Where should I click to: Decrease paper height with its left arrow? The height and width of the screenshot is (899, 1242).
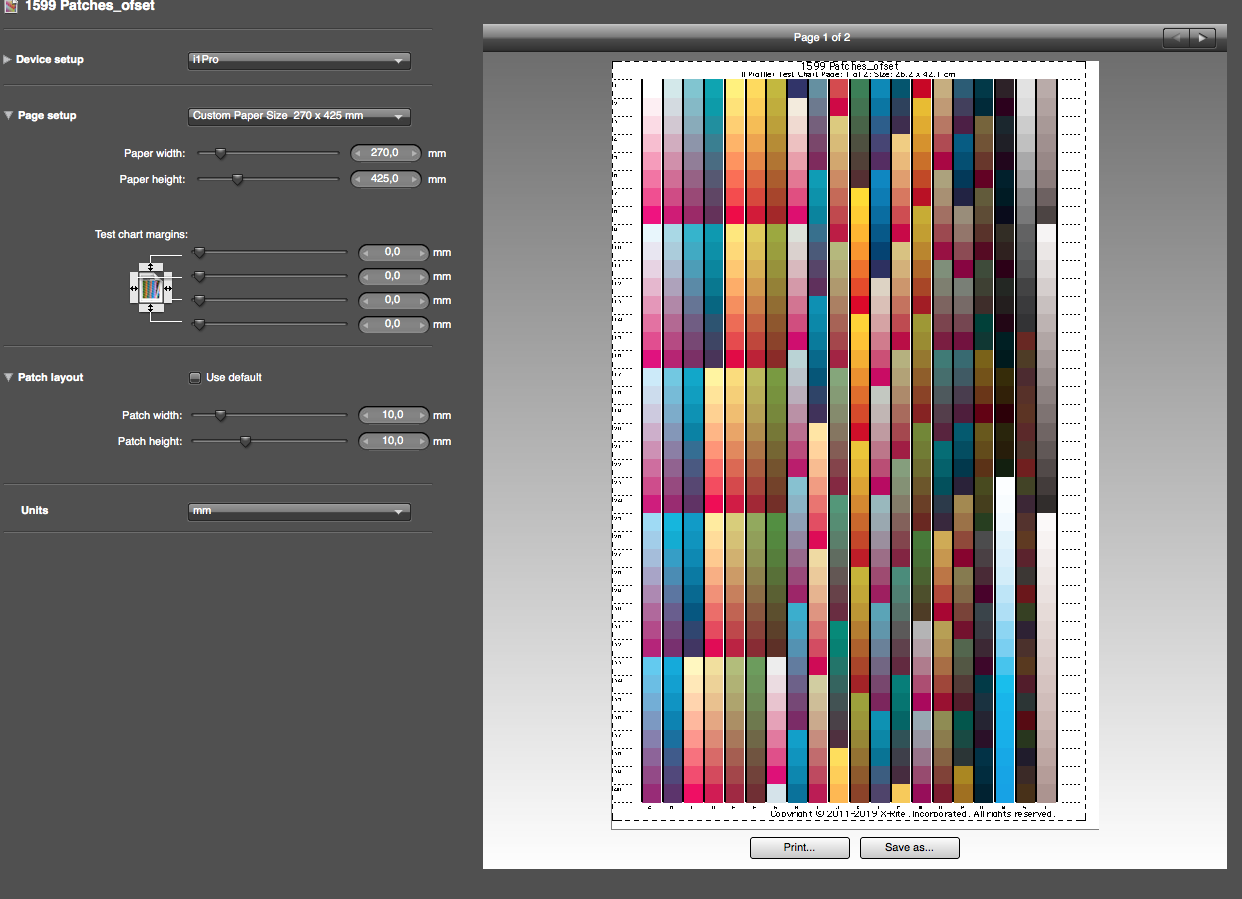click(x=360, y=179)
